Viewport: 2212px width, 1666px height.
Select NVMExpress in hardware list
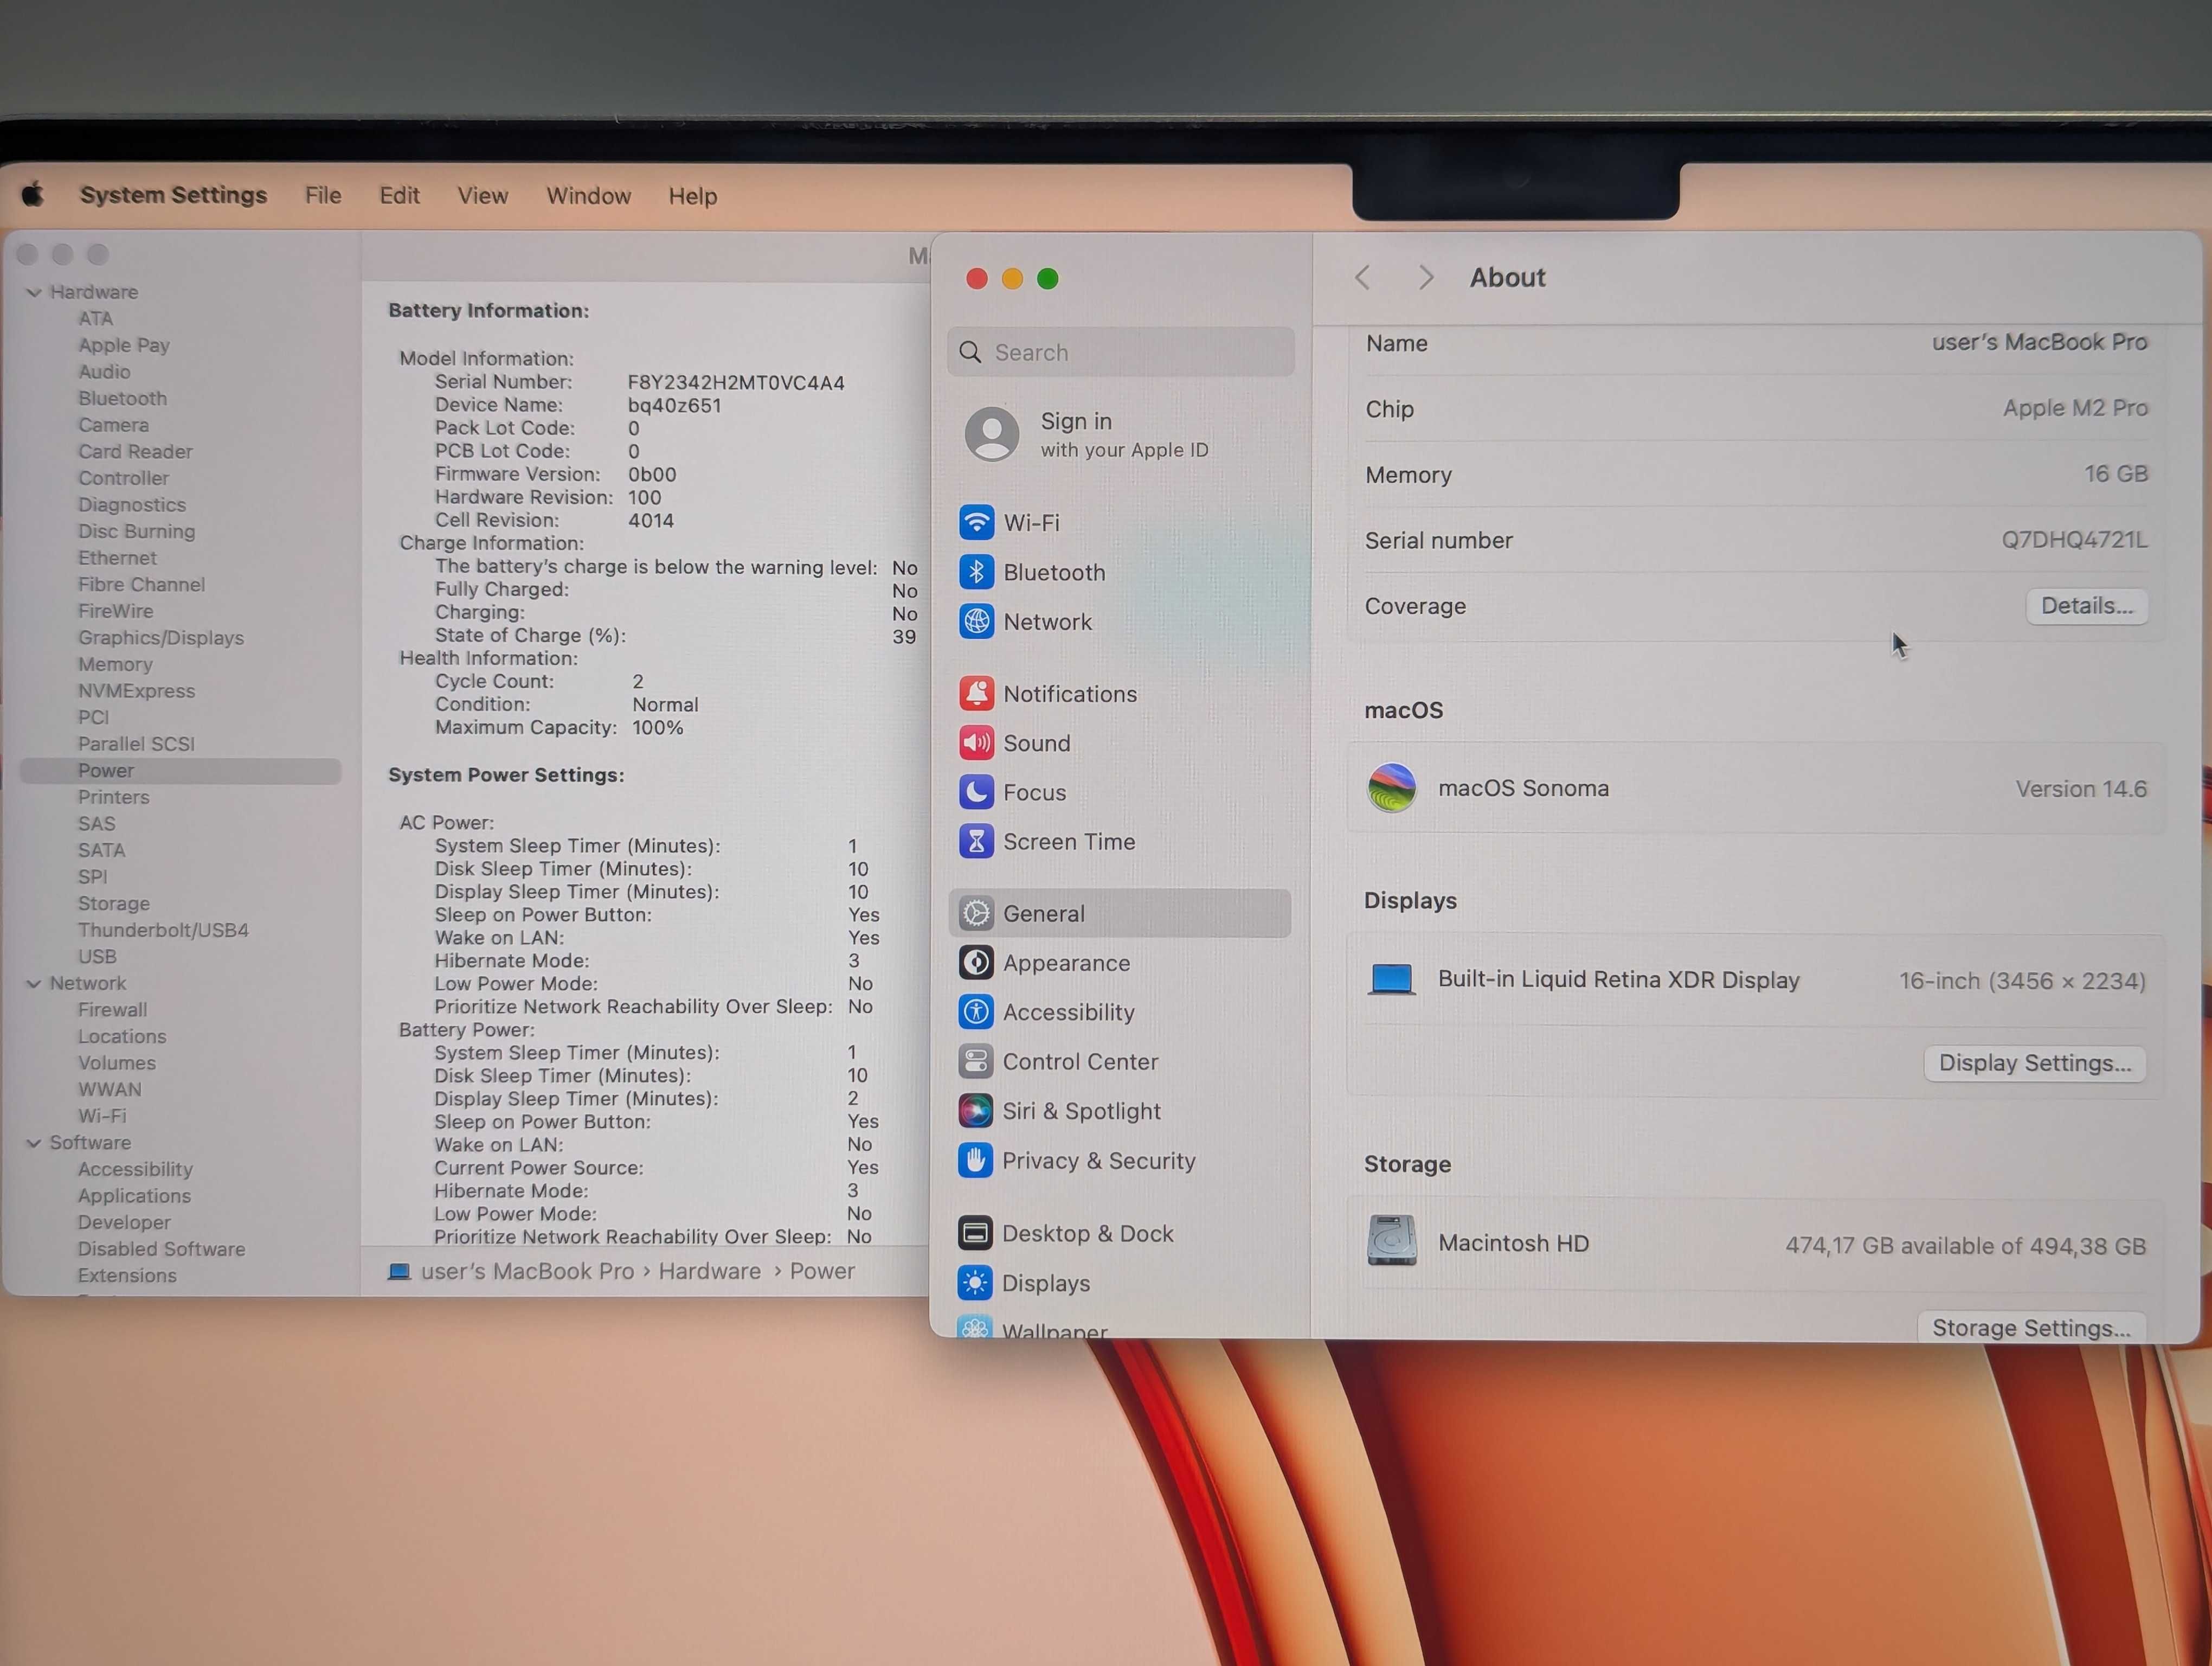(136, 690)
